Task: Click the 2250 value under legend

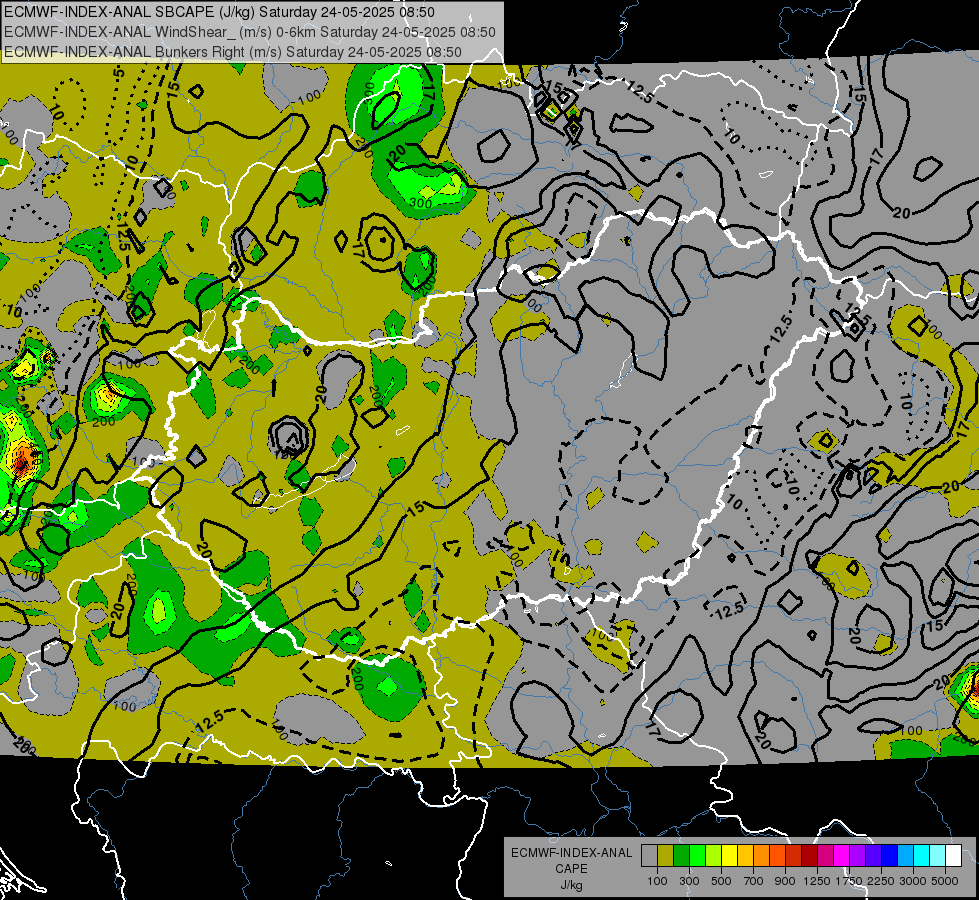Action: (881, 881)
